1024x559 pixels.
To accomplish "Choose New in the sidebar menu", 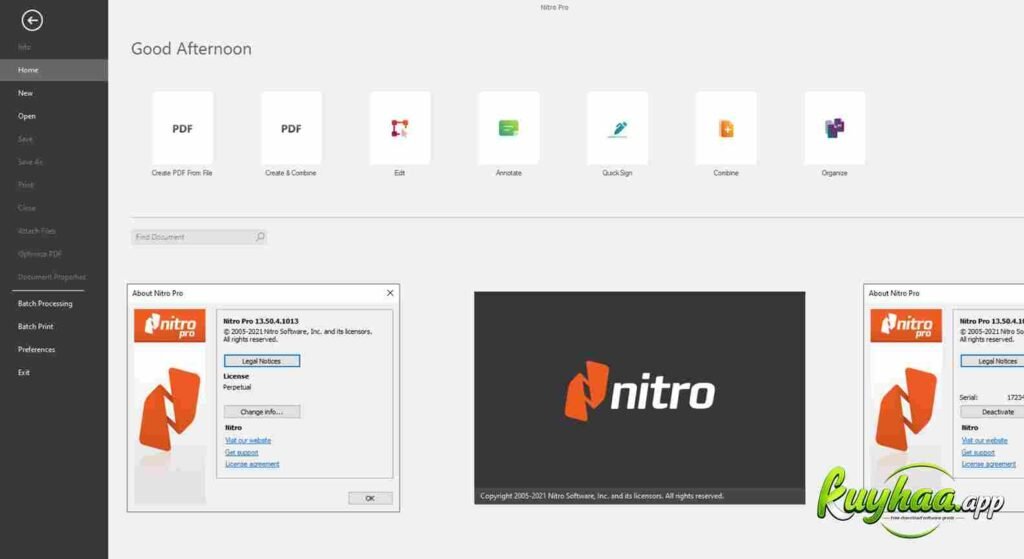I will (25, 93).
